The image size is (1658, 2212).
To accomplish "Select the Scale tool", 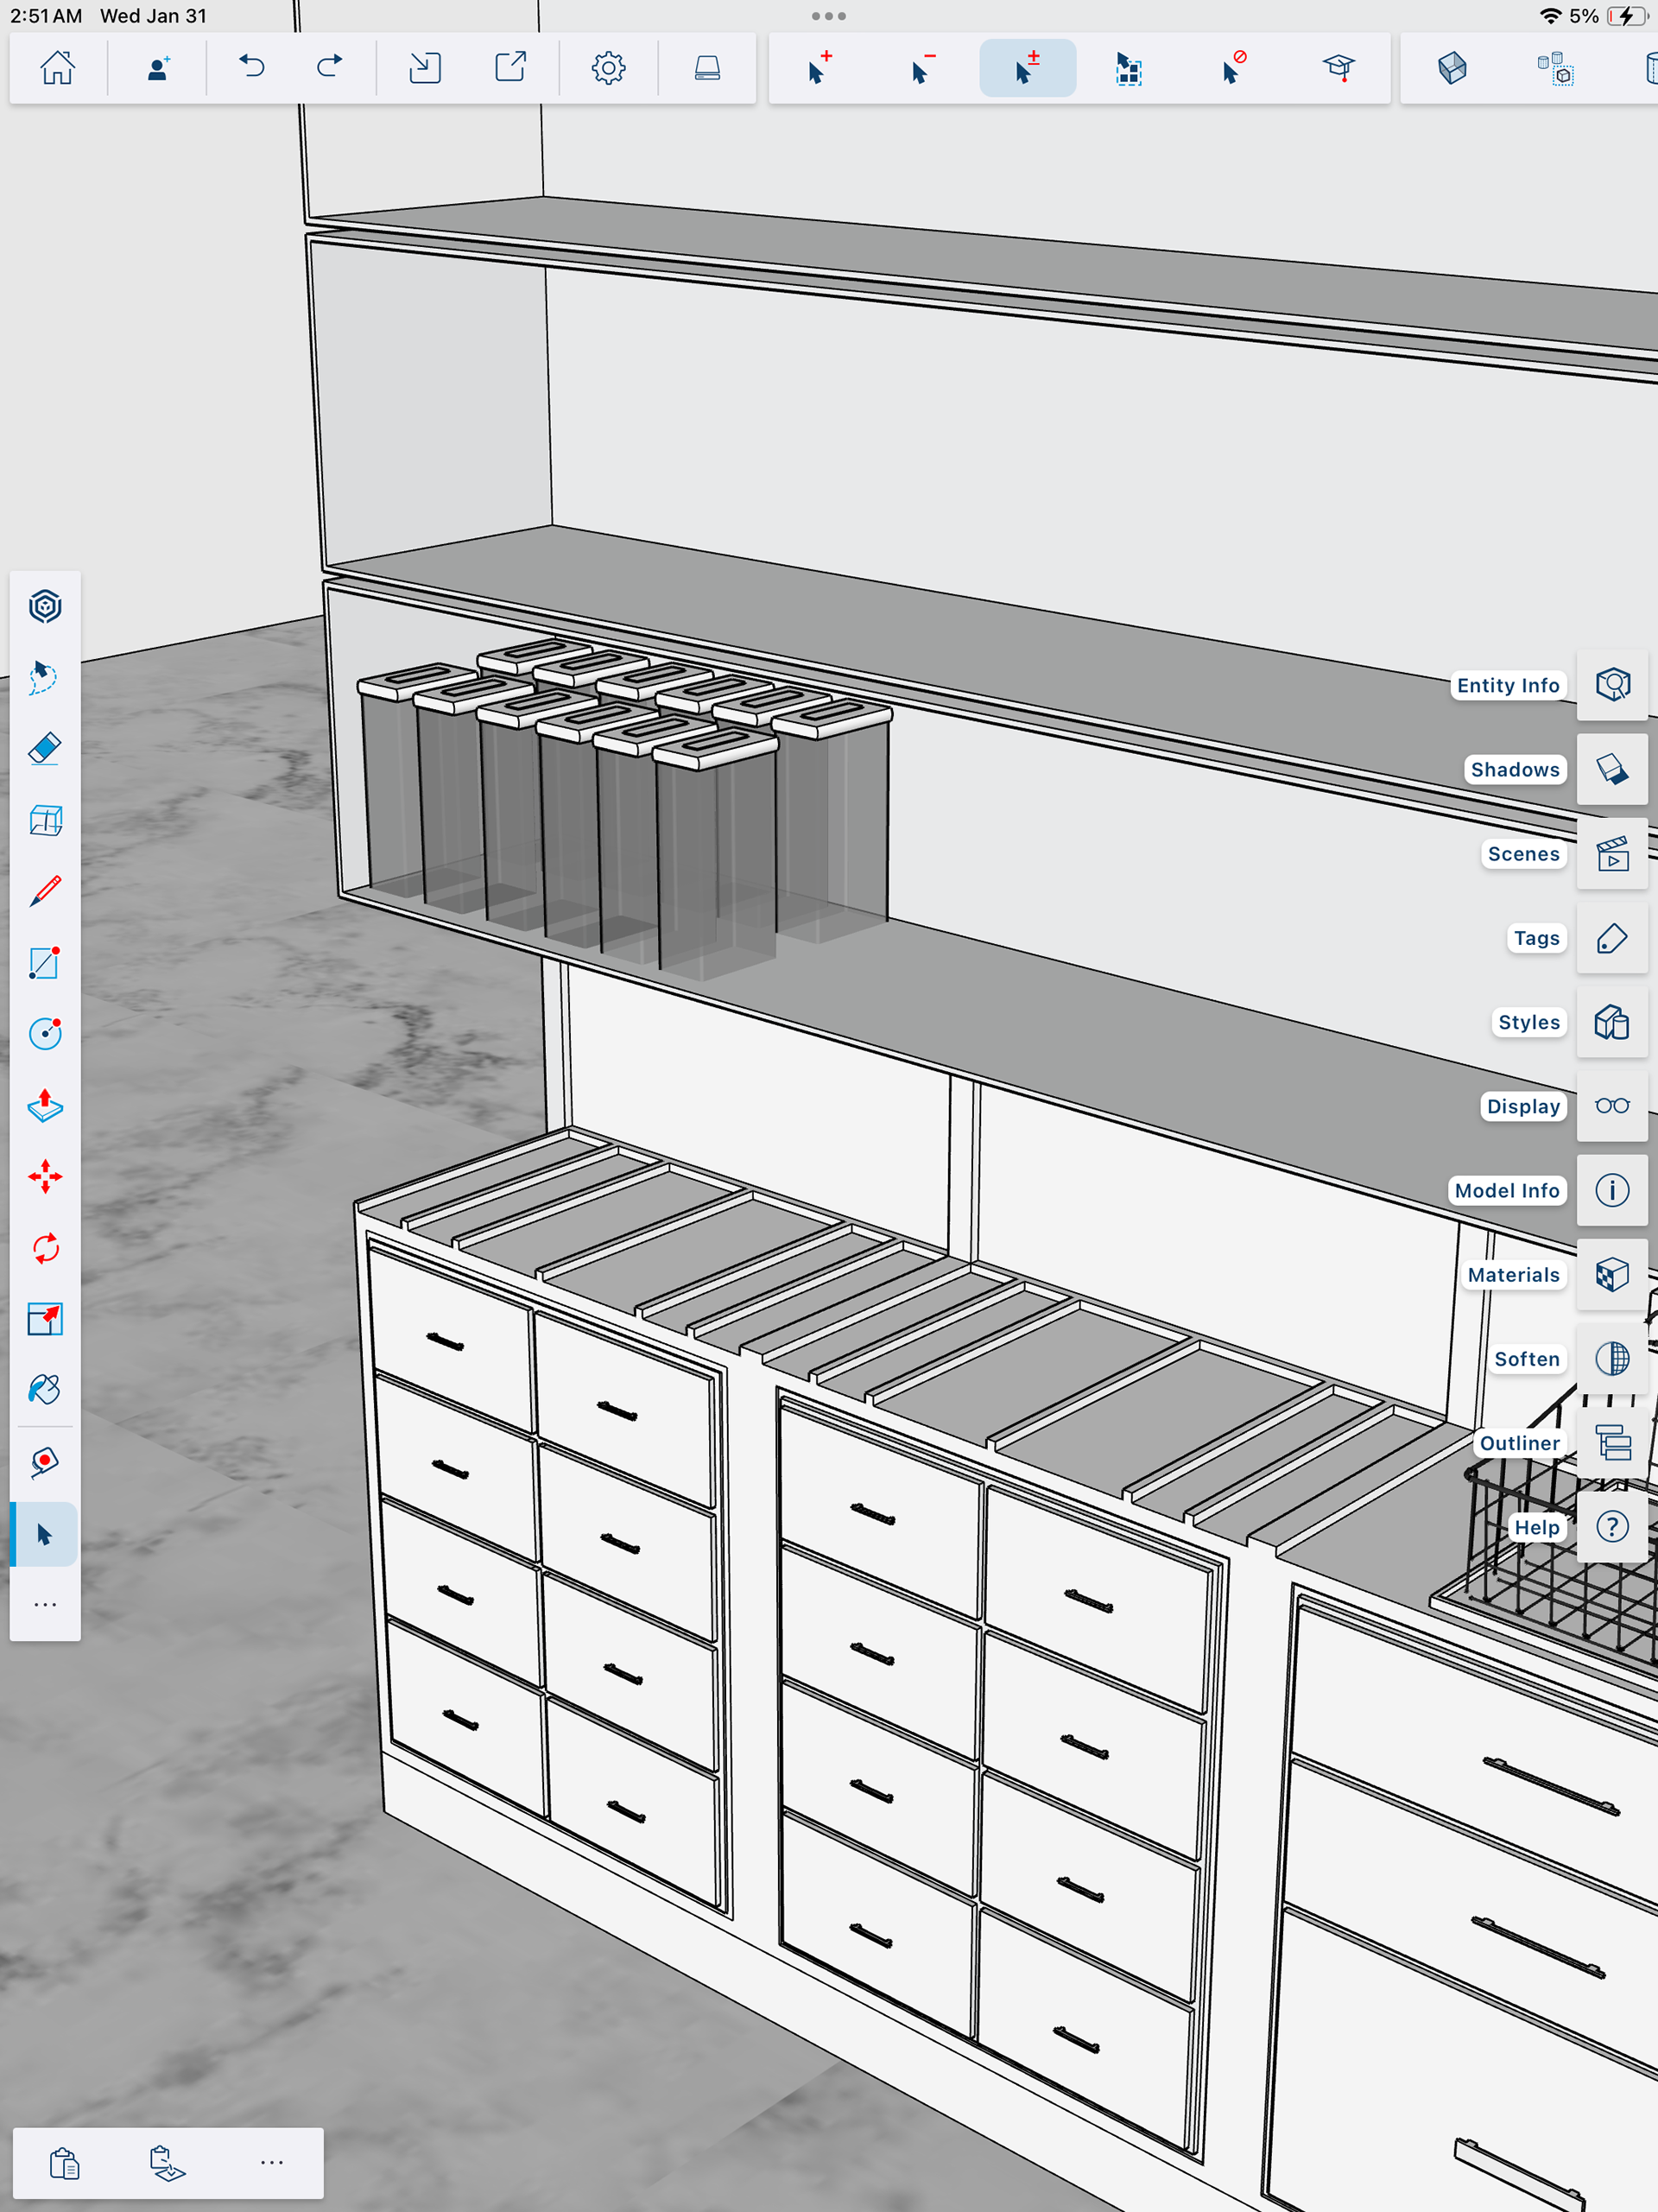I will [x=45, y=1319].
